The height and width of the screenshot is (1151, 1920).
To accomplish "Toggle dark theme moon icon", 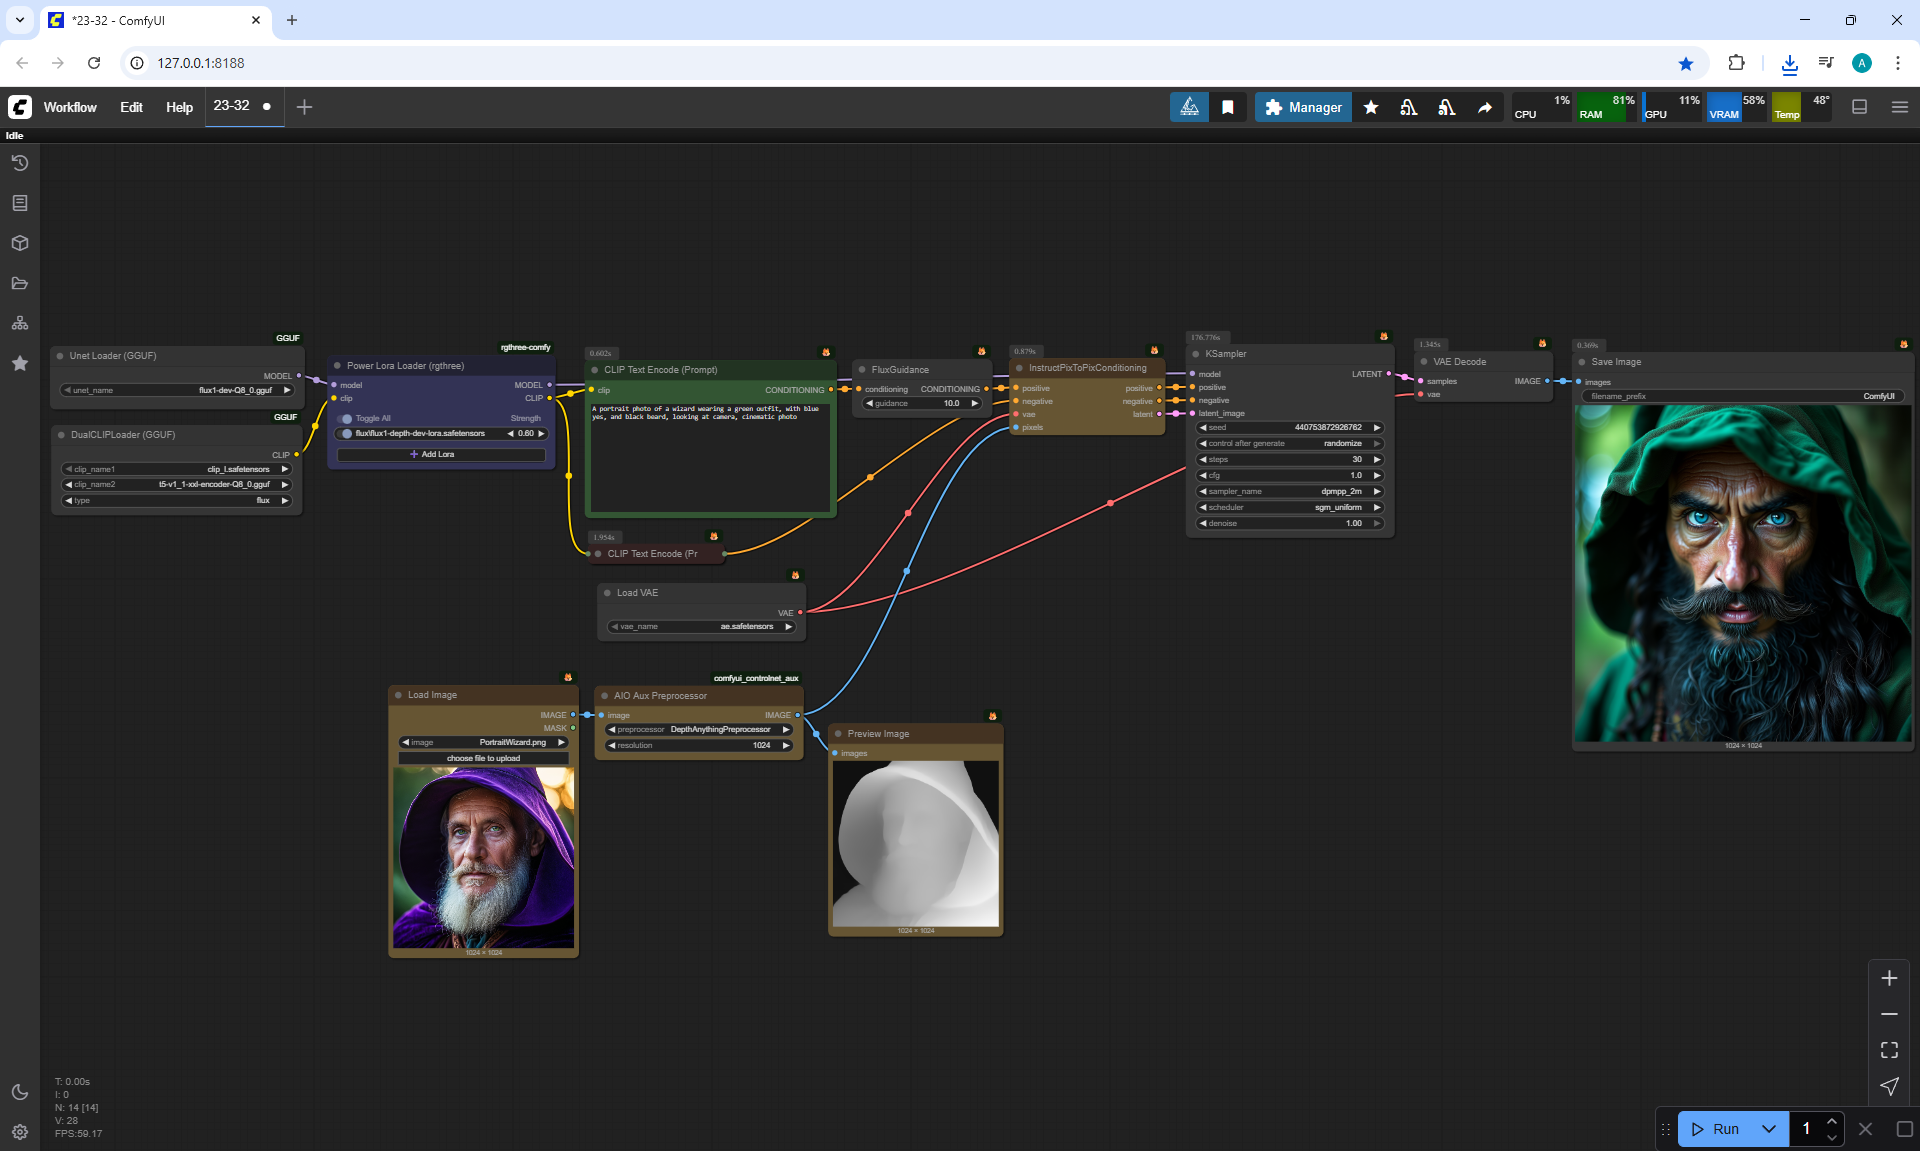I will coord(20,1092).
